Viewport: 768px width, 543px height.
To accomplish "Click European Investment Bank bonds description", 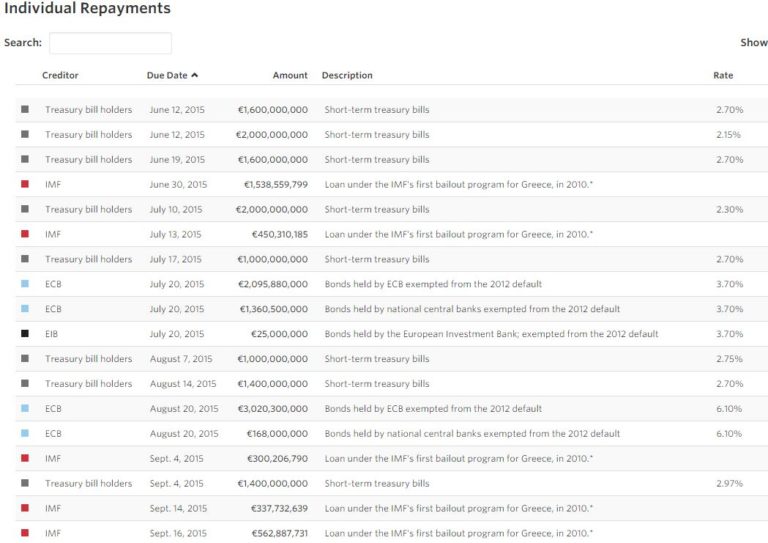I will [491, 334].
